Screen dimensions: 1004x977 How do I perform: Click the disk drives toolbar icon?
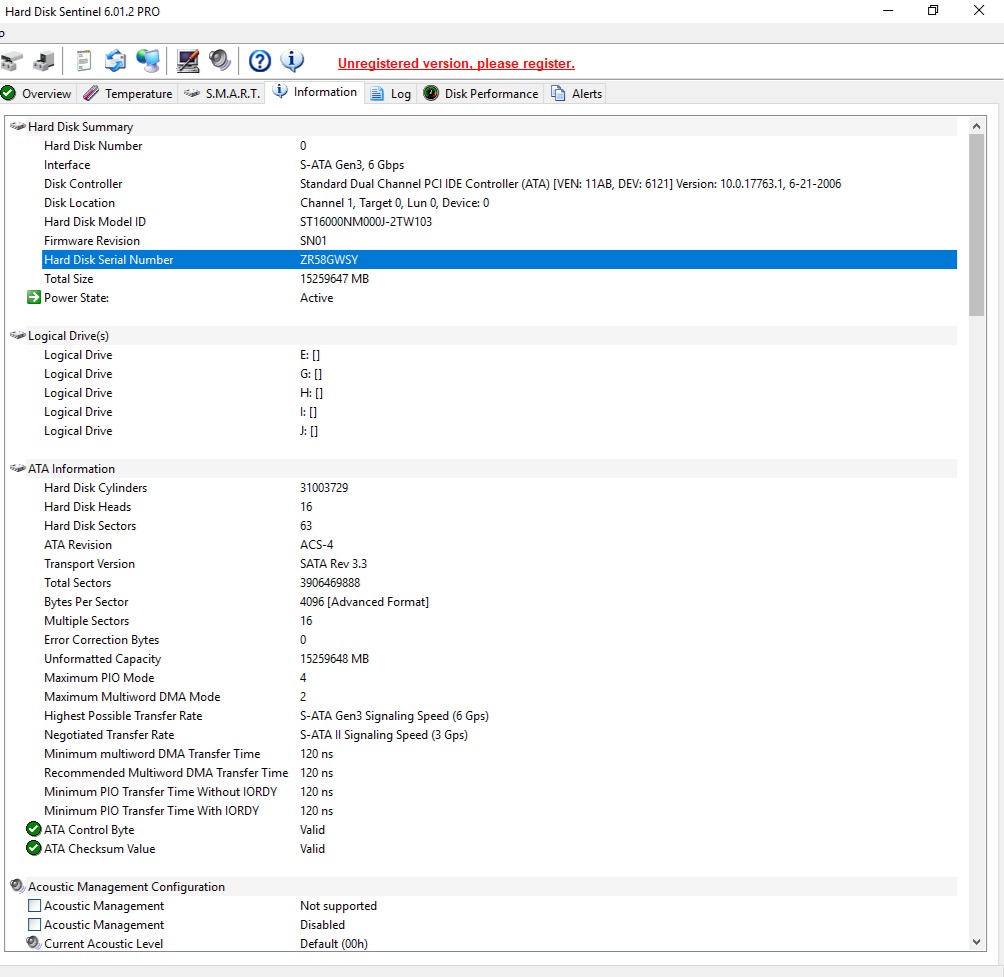click(x=12, y=61)
